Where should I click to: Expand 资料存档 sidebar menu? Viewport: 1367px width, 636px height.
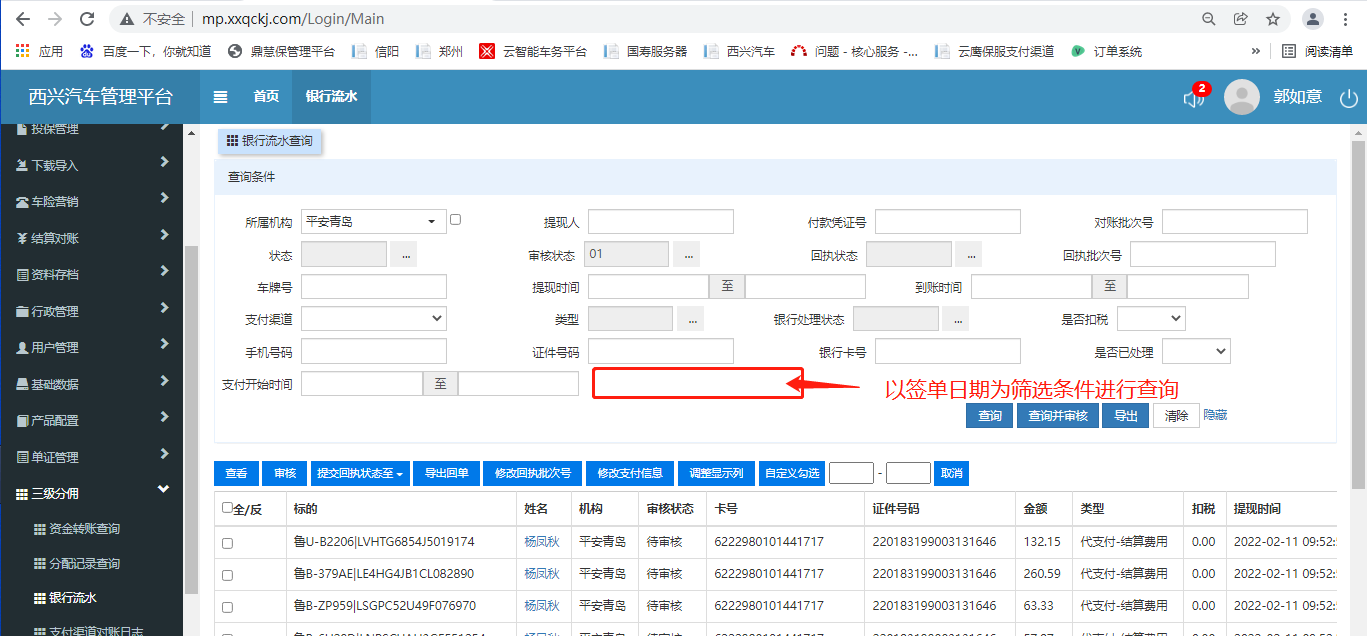click(92, 274)
